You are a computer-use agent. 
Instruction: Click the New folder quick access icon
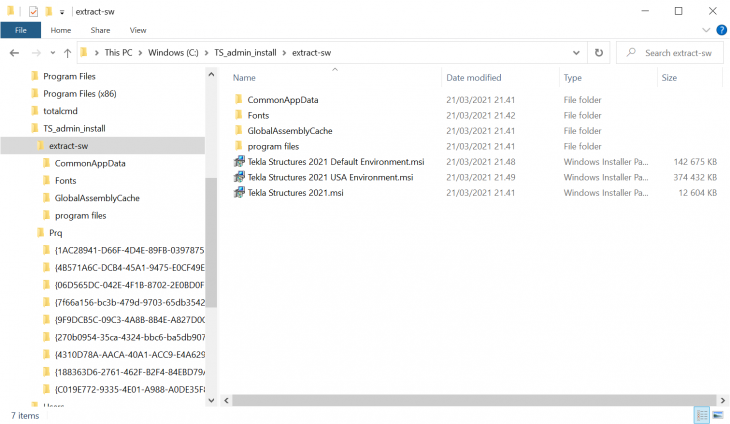[48, 11]
